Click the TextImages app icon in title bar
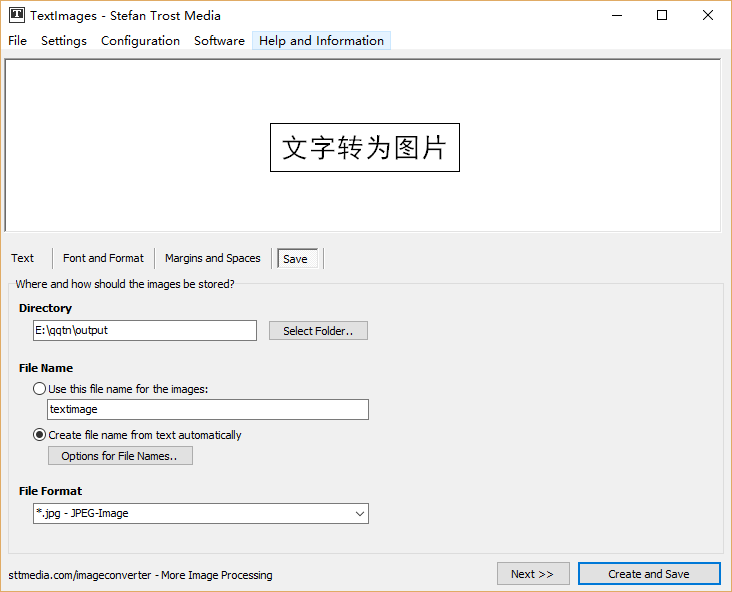This screenshot has height=592, width=732. coord(16,15)
